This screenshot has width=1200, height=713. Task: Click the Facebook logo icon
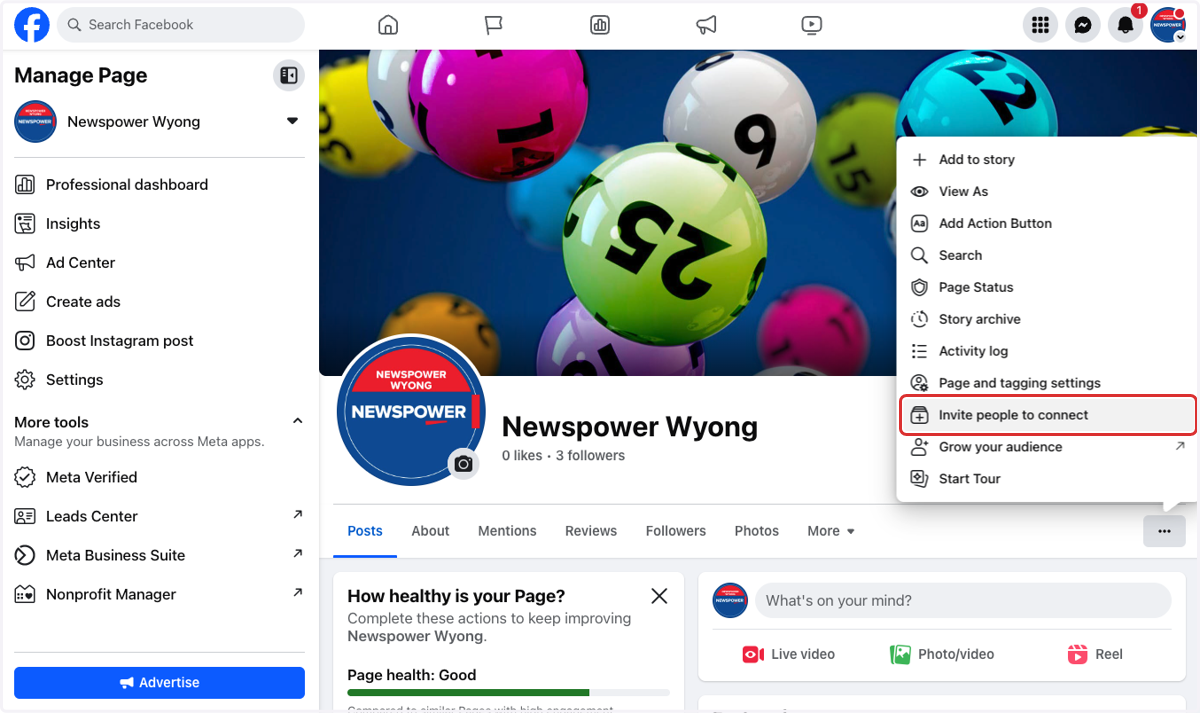click(32, 25)
